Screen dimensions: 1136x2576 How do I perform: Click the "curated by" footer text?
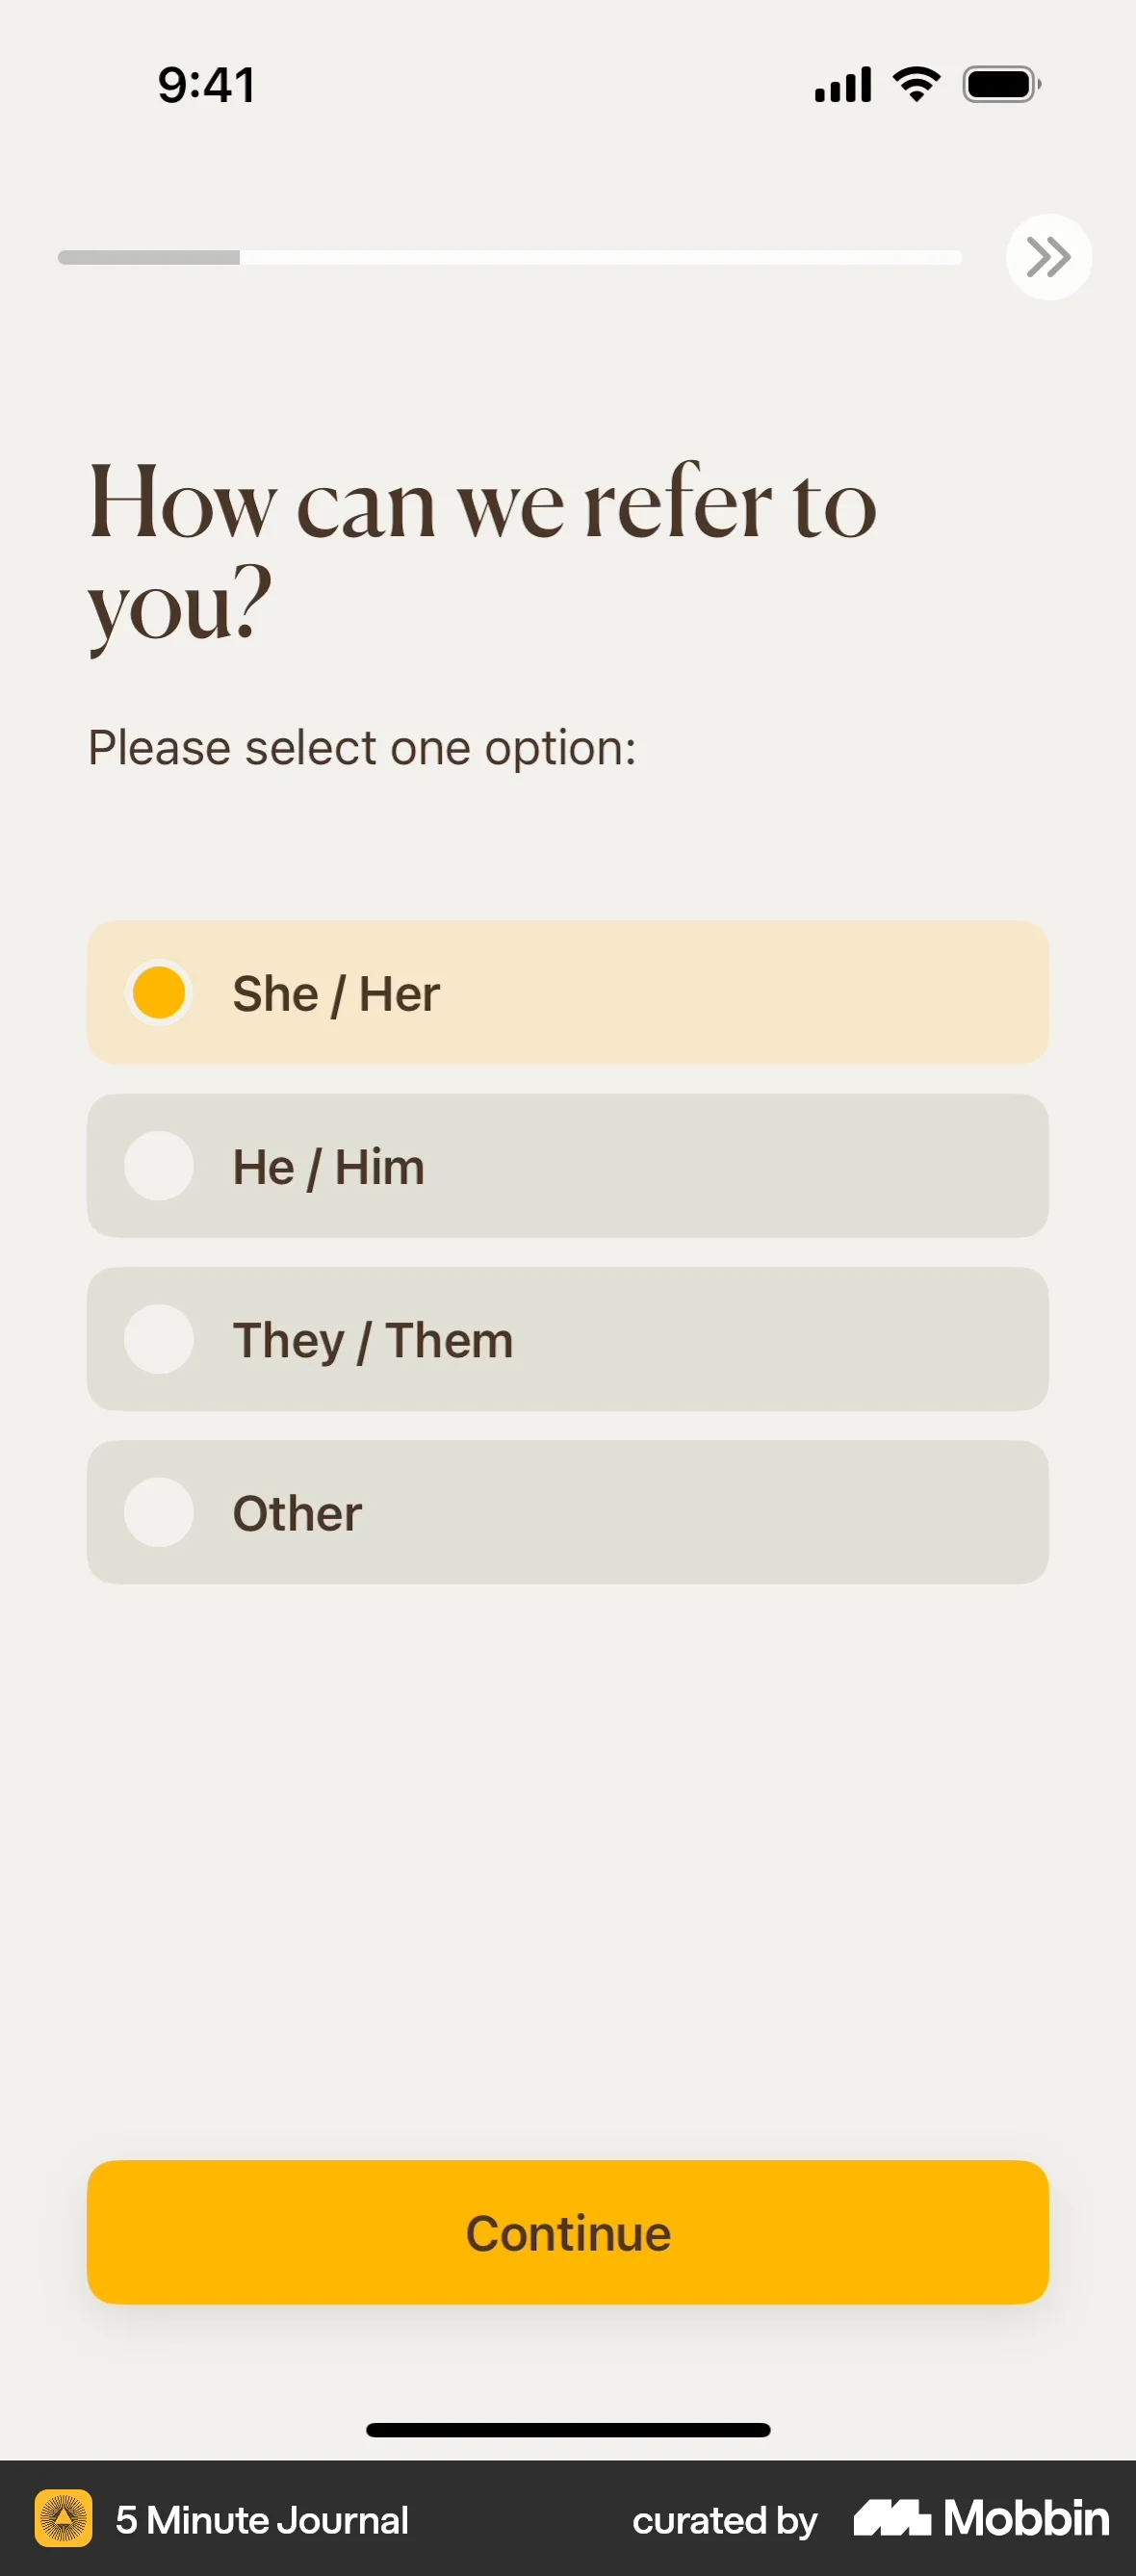pos(725,2521)
